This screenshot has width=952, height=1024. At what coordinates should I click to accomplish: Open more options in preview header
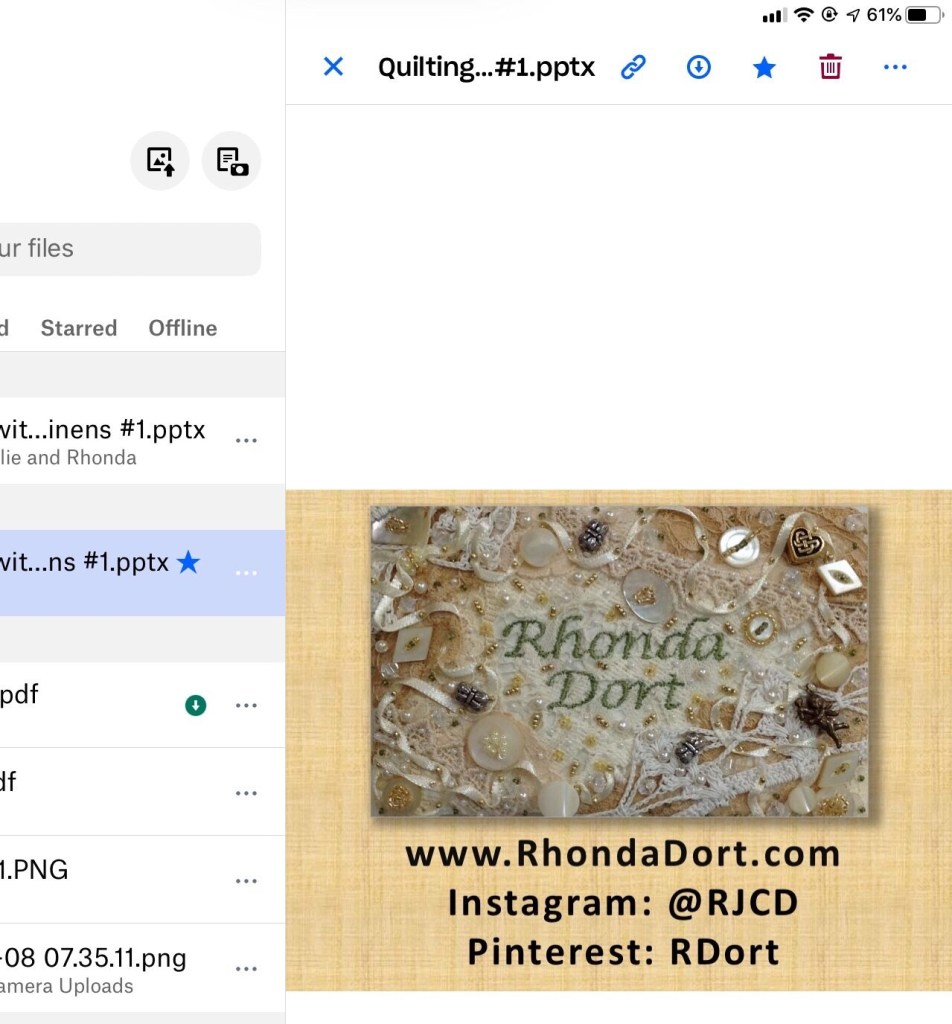pos(895,67)
